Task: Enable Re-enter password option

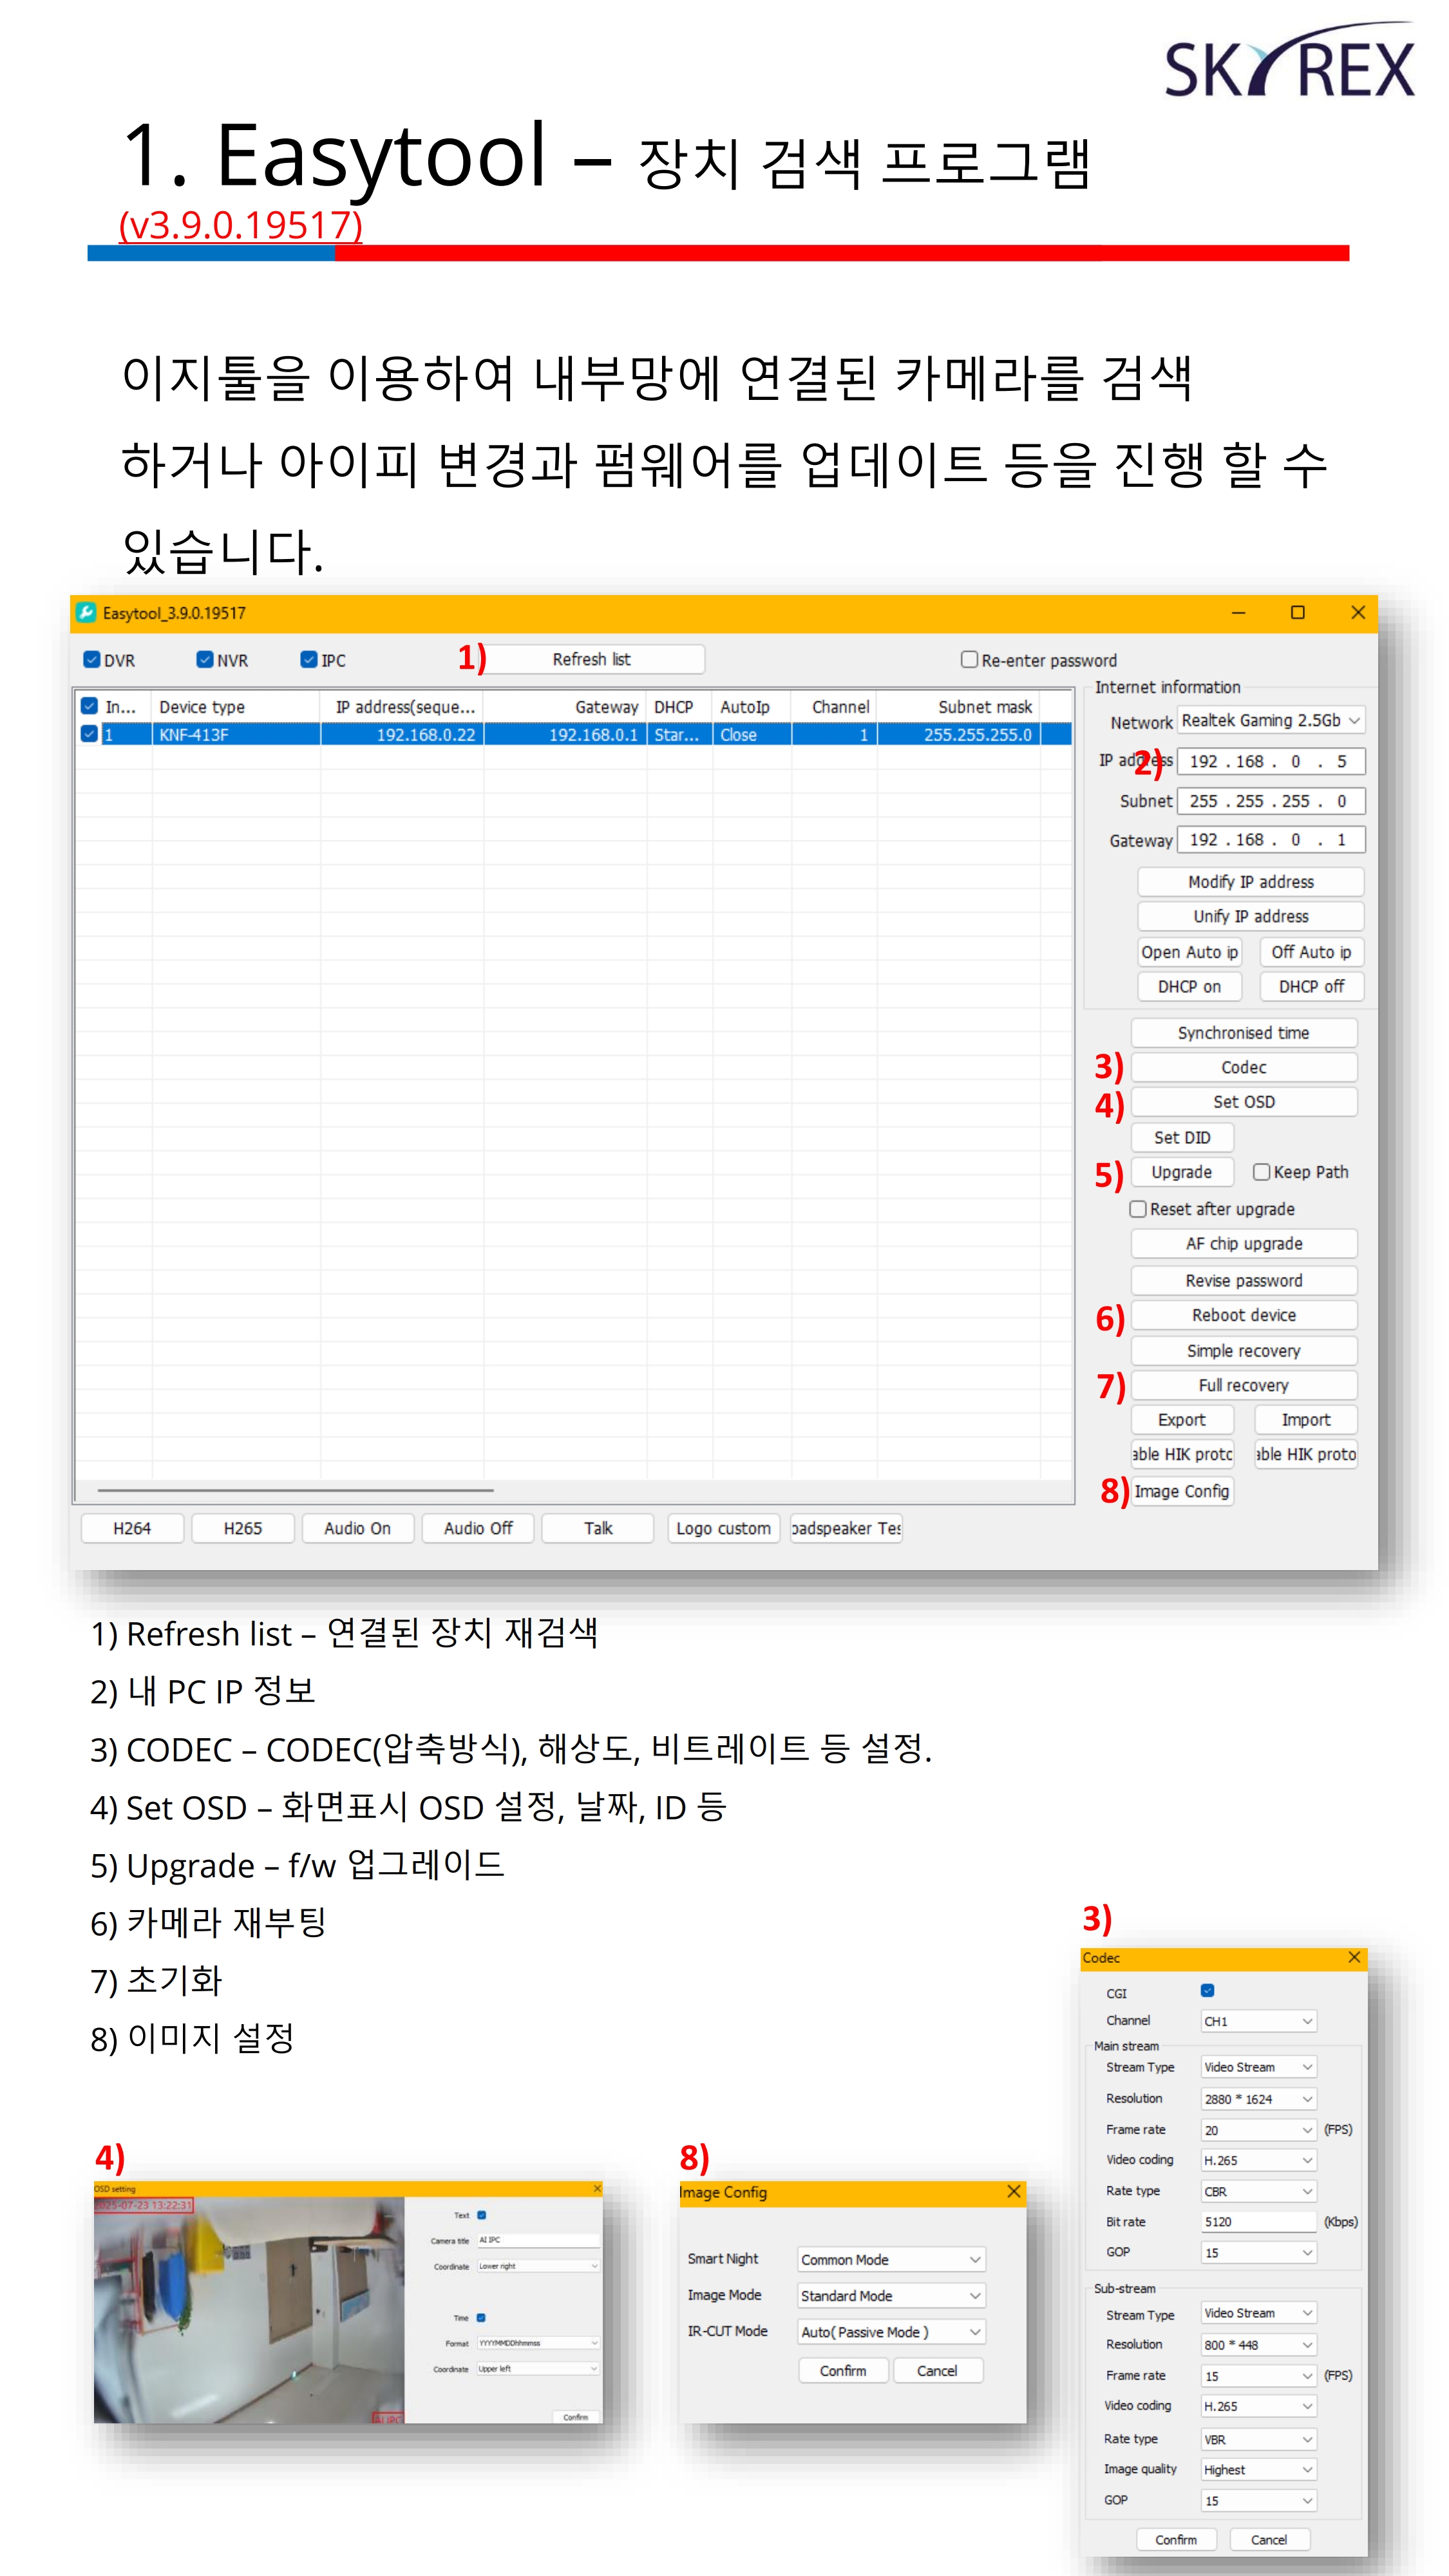Action: (x=968, y=659)
